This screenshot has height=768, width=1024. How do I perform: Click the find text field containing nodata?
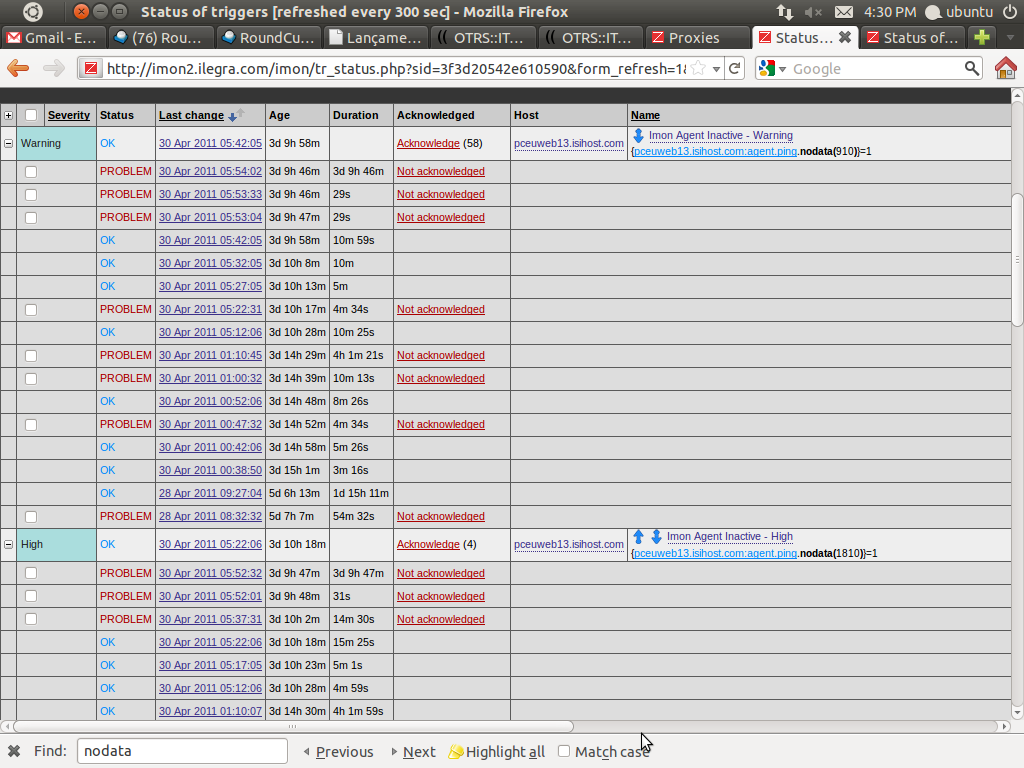[x=181, y=751]
